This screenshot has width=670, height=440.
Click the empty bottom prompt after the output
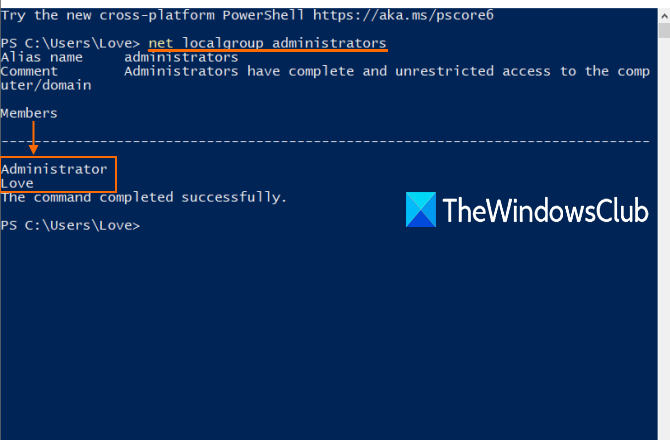pos(70,225)
